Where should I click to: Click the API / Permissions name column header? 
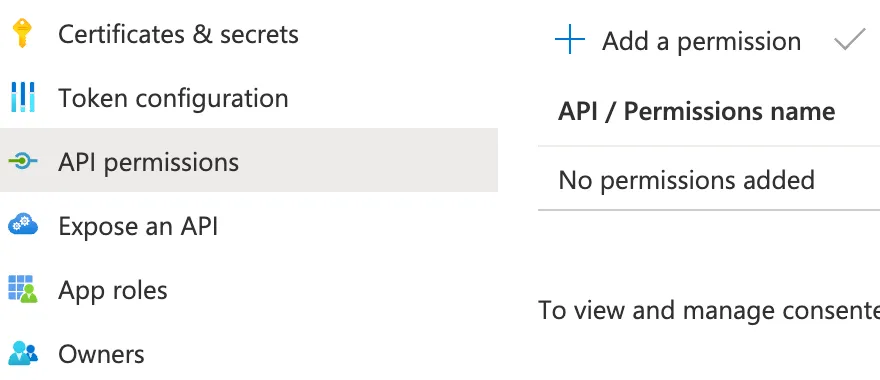tap(696, 111)
